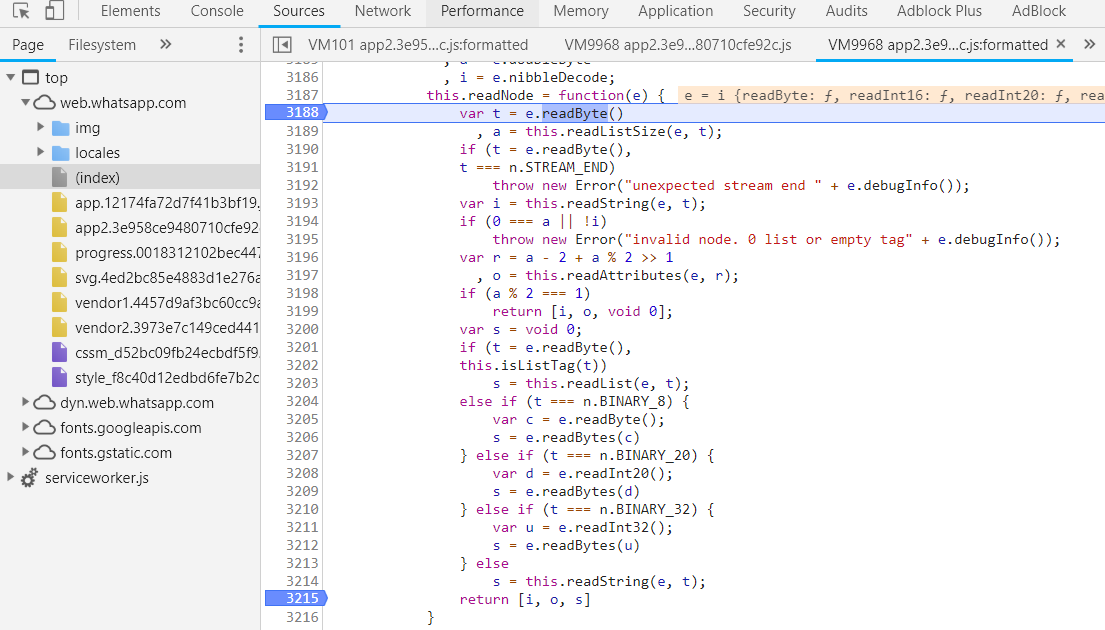Switch to the Performance tab
The image size is (1105, 630).
pos(482,11)
